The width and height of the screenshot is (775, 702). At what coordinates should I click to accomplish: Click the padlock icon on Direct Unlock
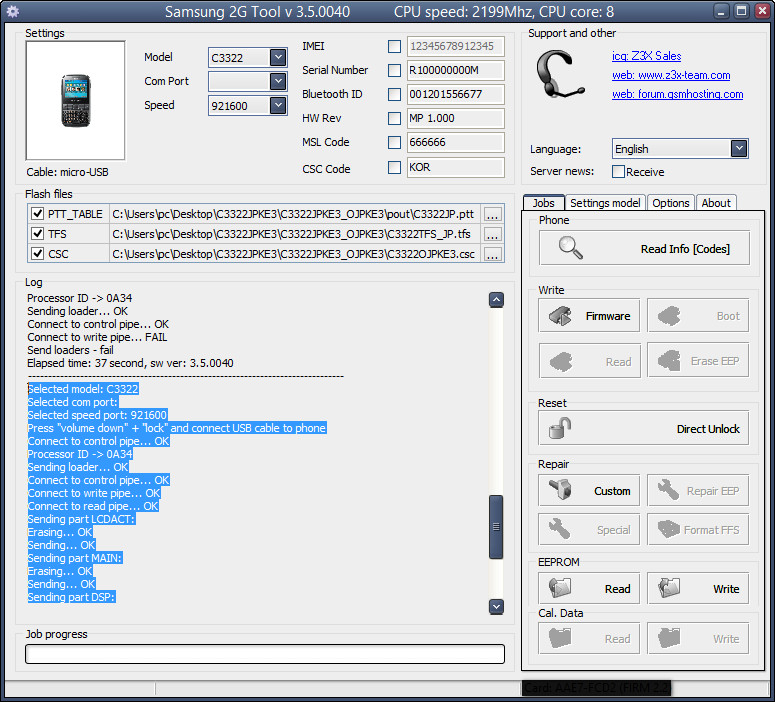(x=560, y=428)
